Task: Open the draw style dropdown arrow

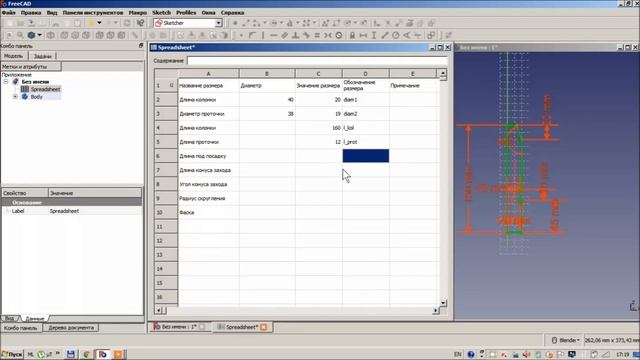Action: tap(39, 36)
